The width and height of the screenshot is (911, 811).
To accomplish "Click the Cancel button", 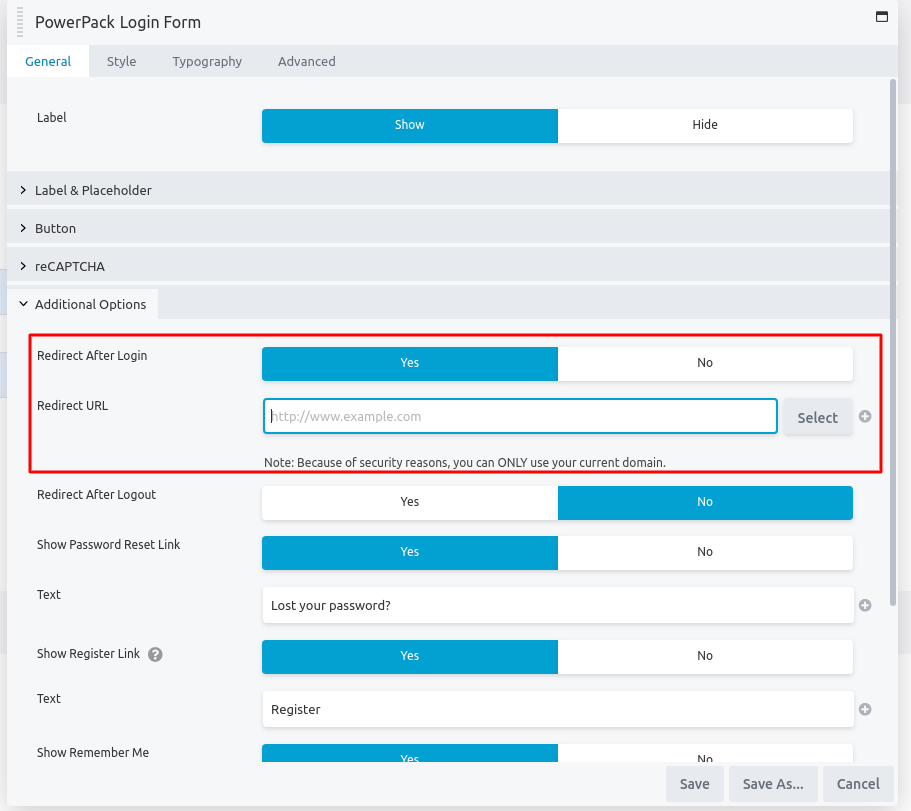I will (858, 784).
